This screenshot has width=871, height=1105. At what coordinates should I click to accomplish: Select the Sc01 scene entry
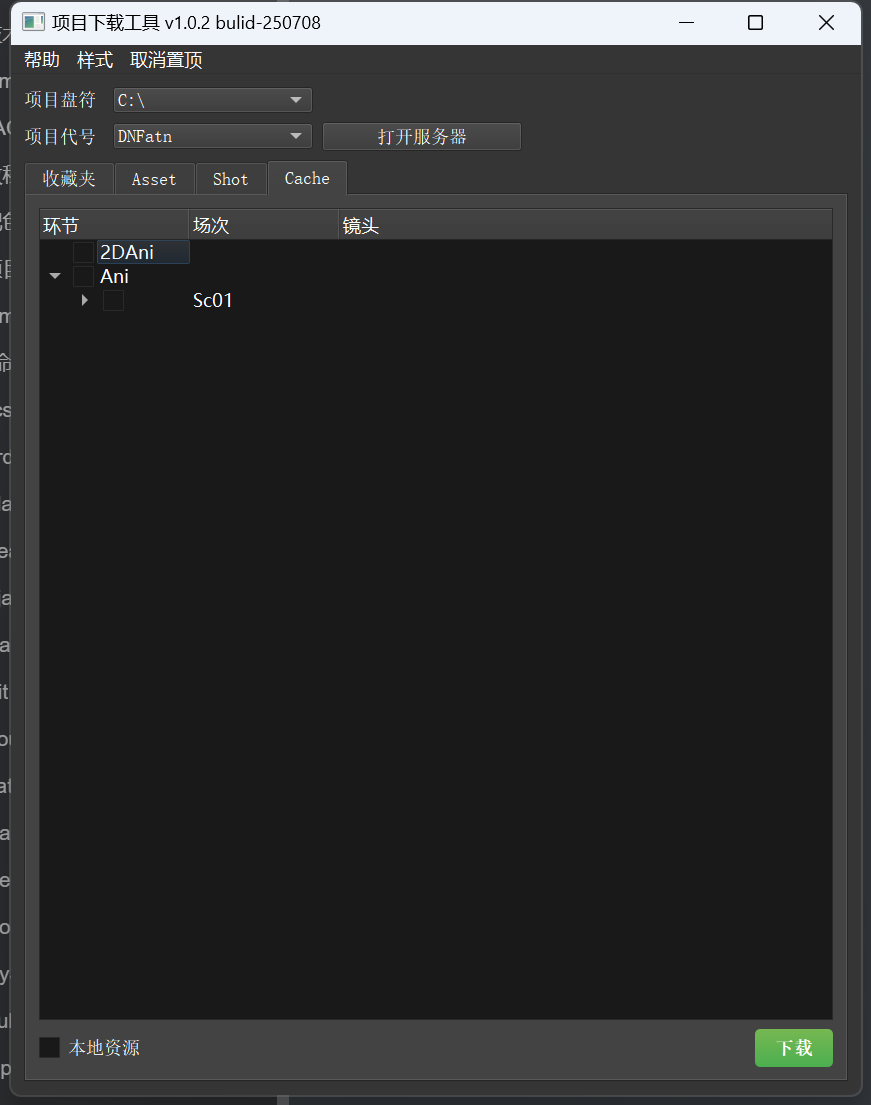(x=212, y=300)
